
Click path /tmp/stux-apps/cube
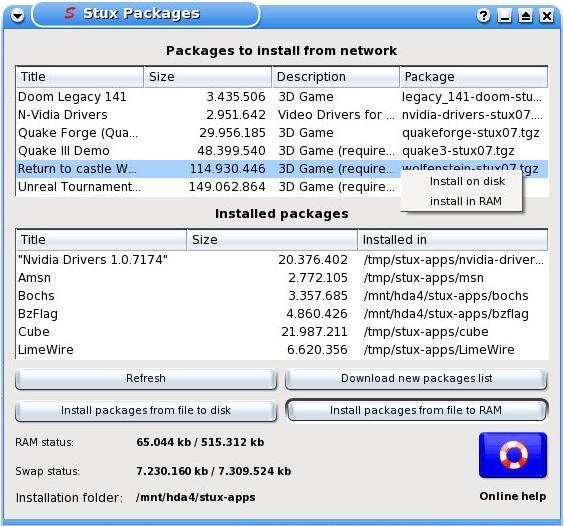(426, 332)
